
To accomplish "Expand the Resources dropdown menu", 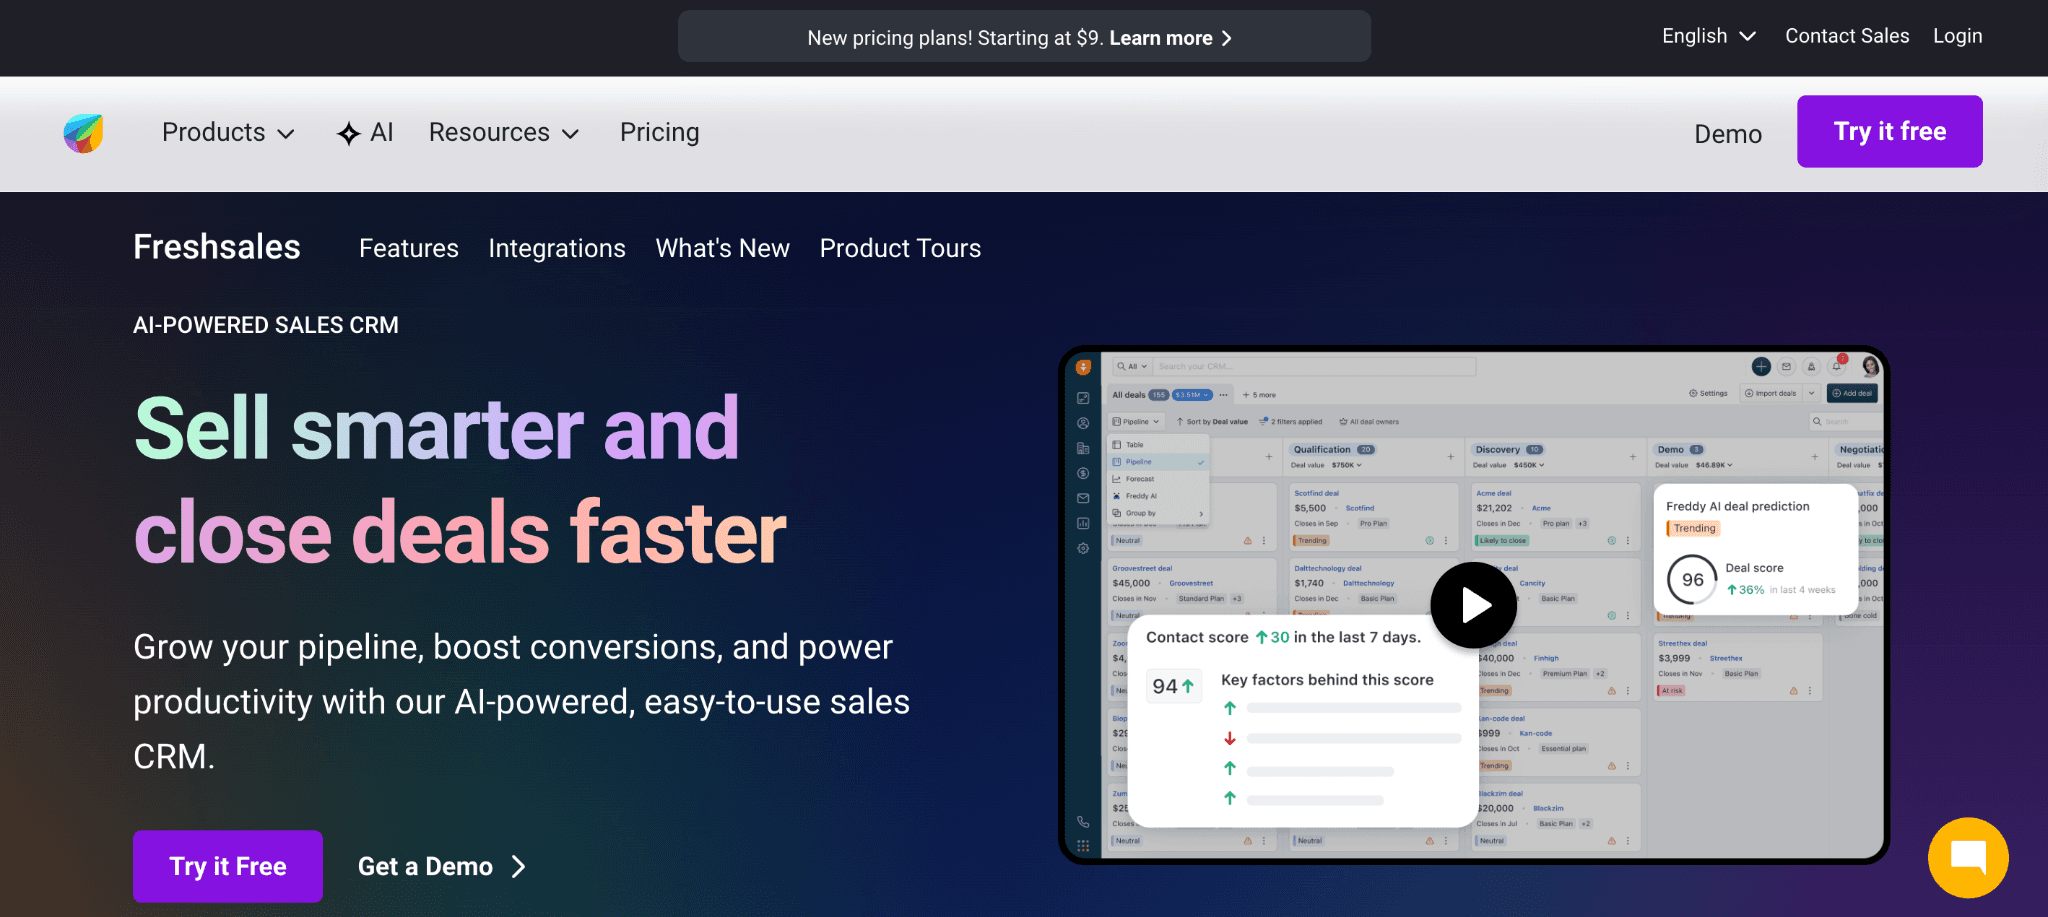I will click(504, 133).
